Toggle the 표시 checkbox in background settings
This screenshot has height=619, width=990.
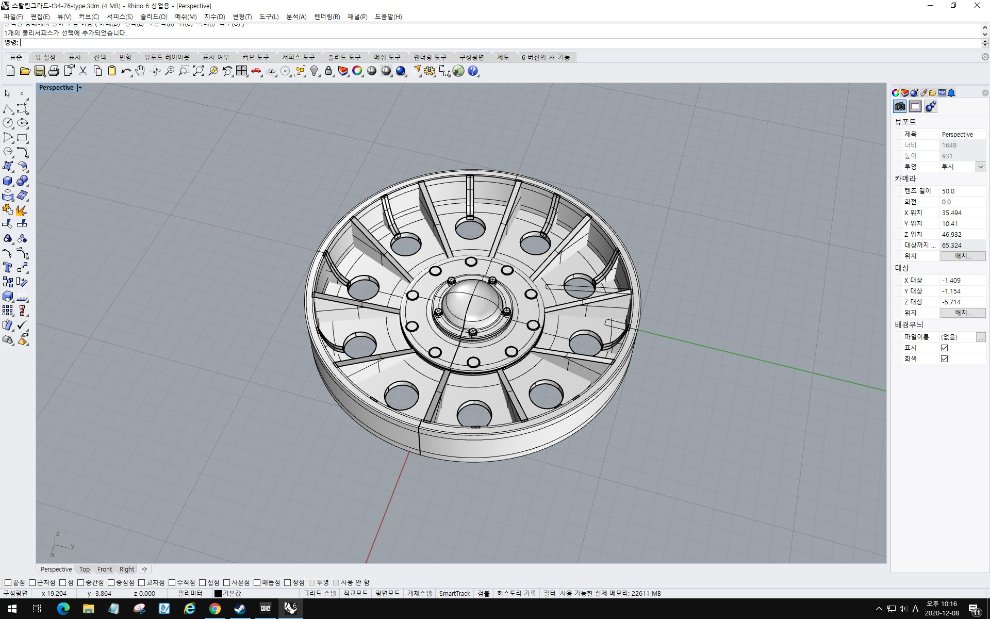[x=945, y=348]
